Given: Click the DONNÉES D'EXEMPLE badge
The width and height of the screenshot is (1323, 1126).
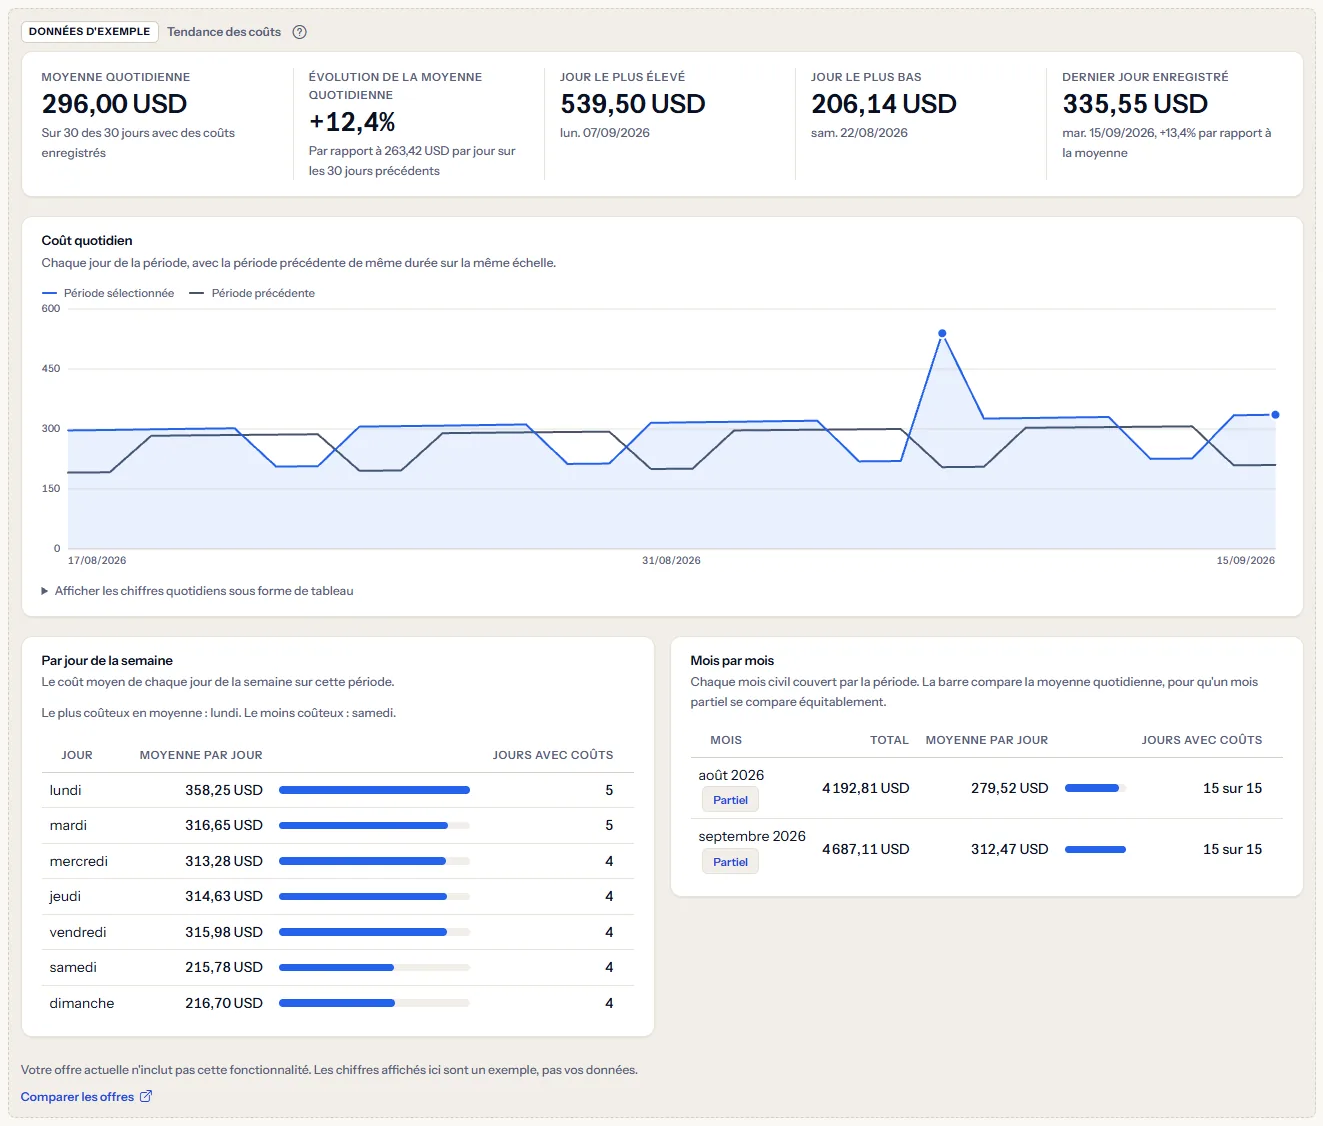Looking at the screenshot, I should click(x=90, y=32).
